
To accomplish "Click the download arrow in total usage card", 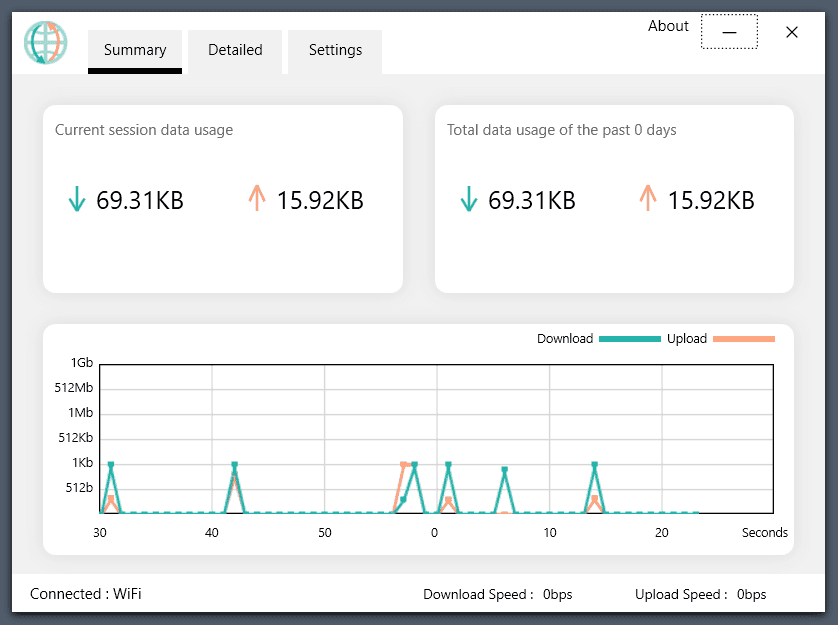I will [469, 199].
